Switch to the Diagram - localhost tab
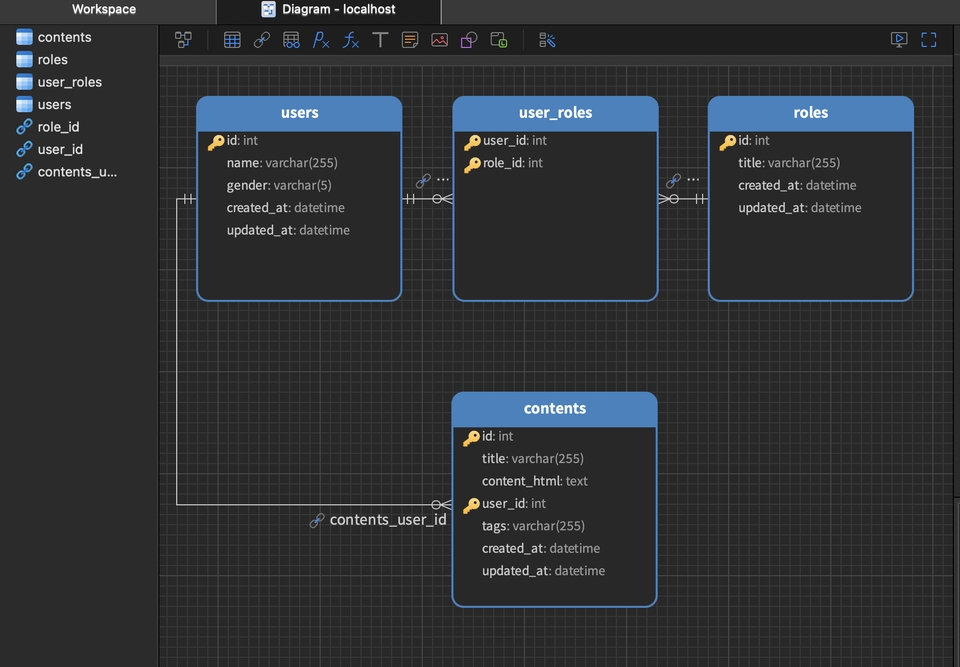 [x=328, y=9]
